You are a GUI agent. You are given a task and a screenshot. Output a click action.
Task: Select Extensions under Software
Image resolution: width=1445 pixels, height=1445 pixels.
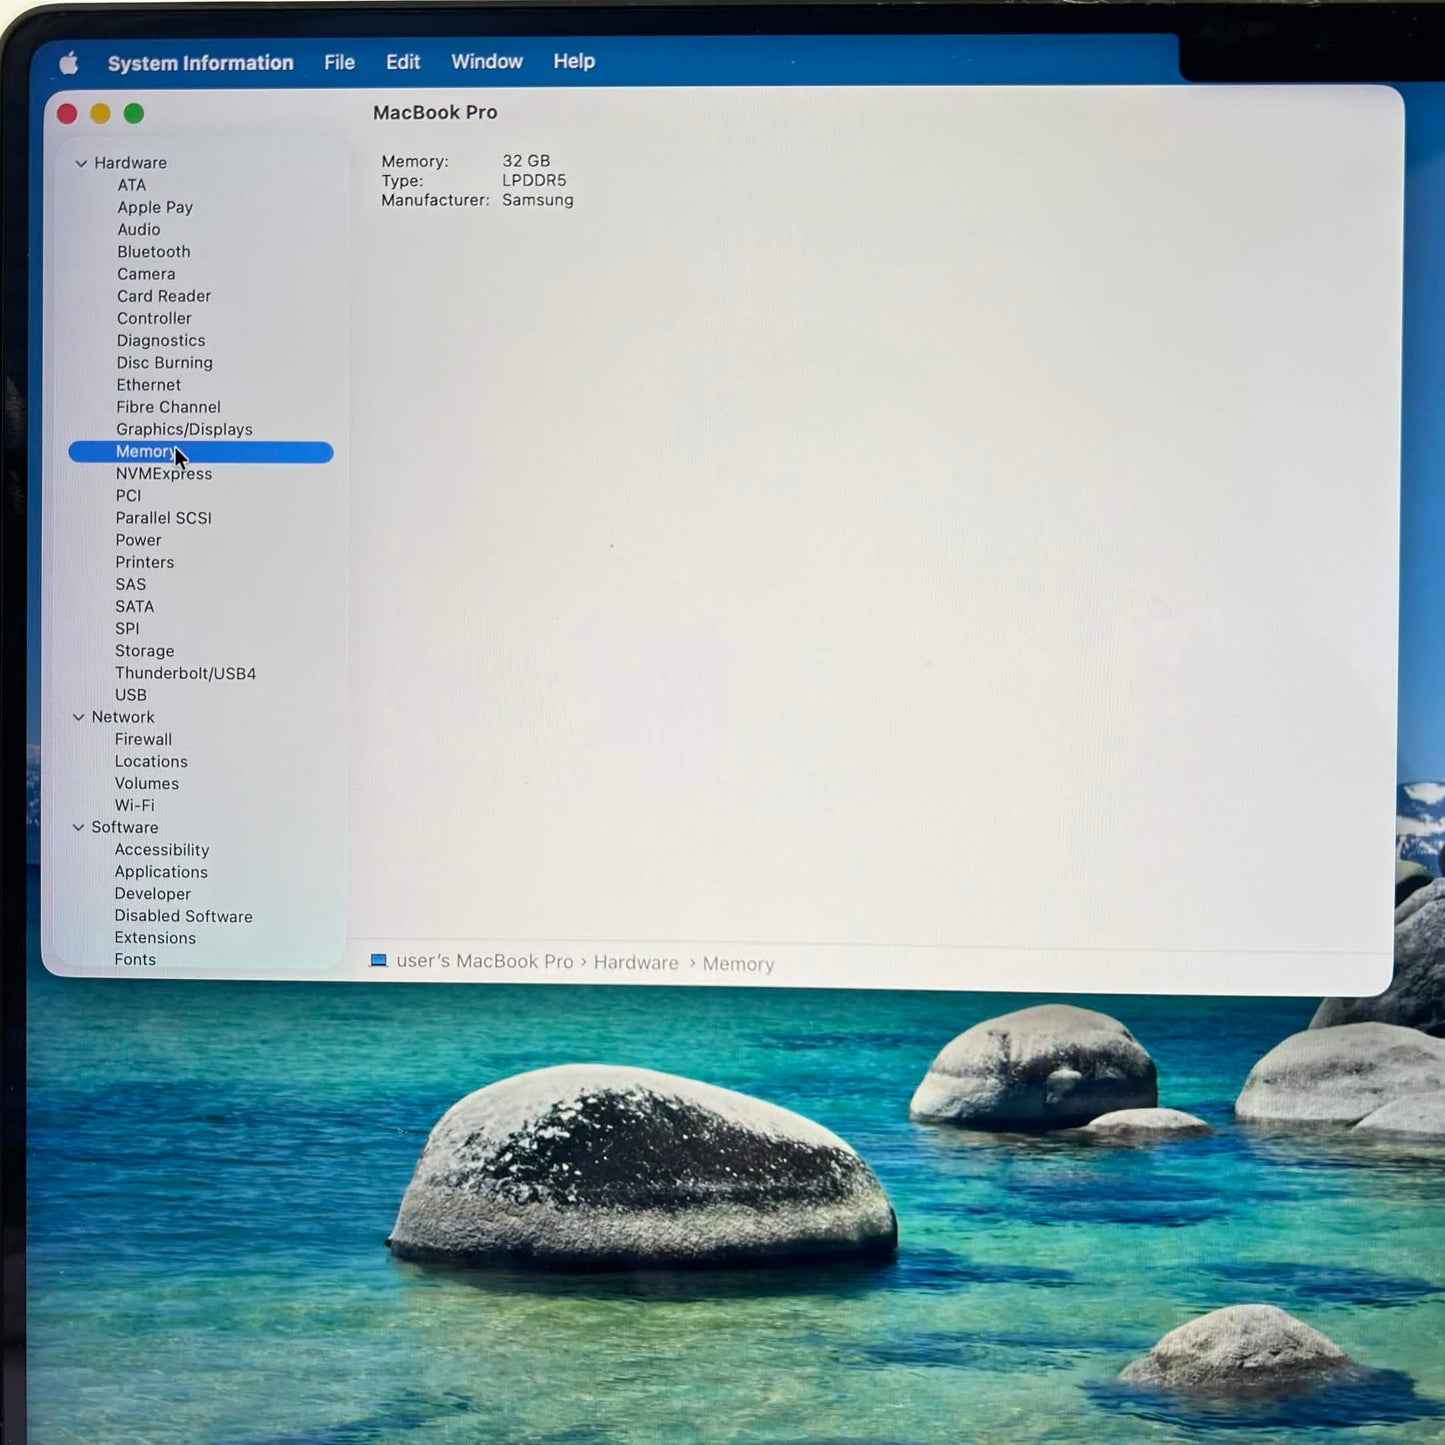(x=155, y=938)
